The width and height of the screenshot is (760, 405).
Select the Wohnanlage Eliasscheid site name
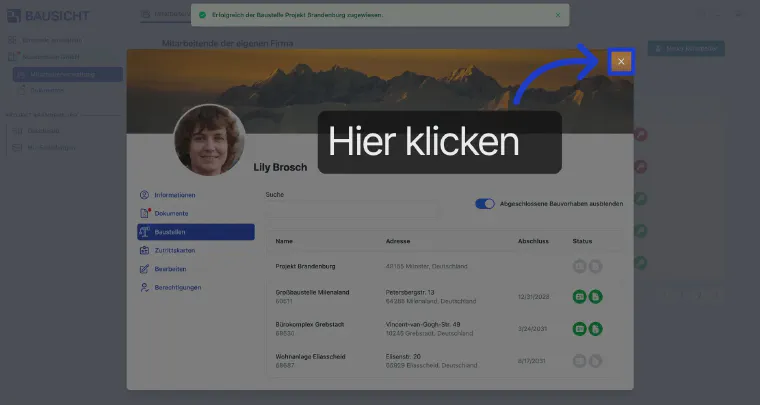tap(310, 357)
